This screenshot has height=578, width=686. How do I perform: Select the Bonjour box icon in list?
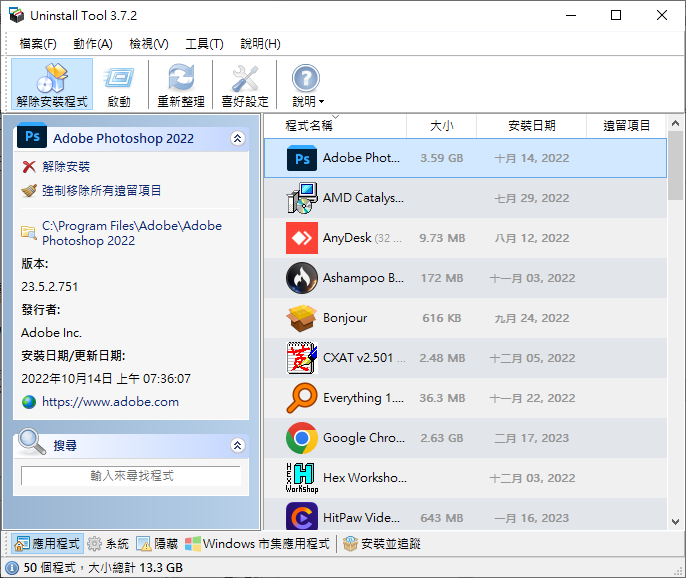(302, 318)
